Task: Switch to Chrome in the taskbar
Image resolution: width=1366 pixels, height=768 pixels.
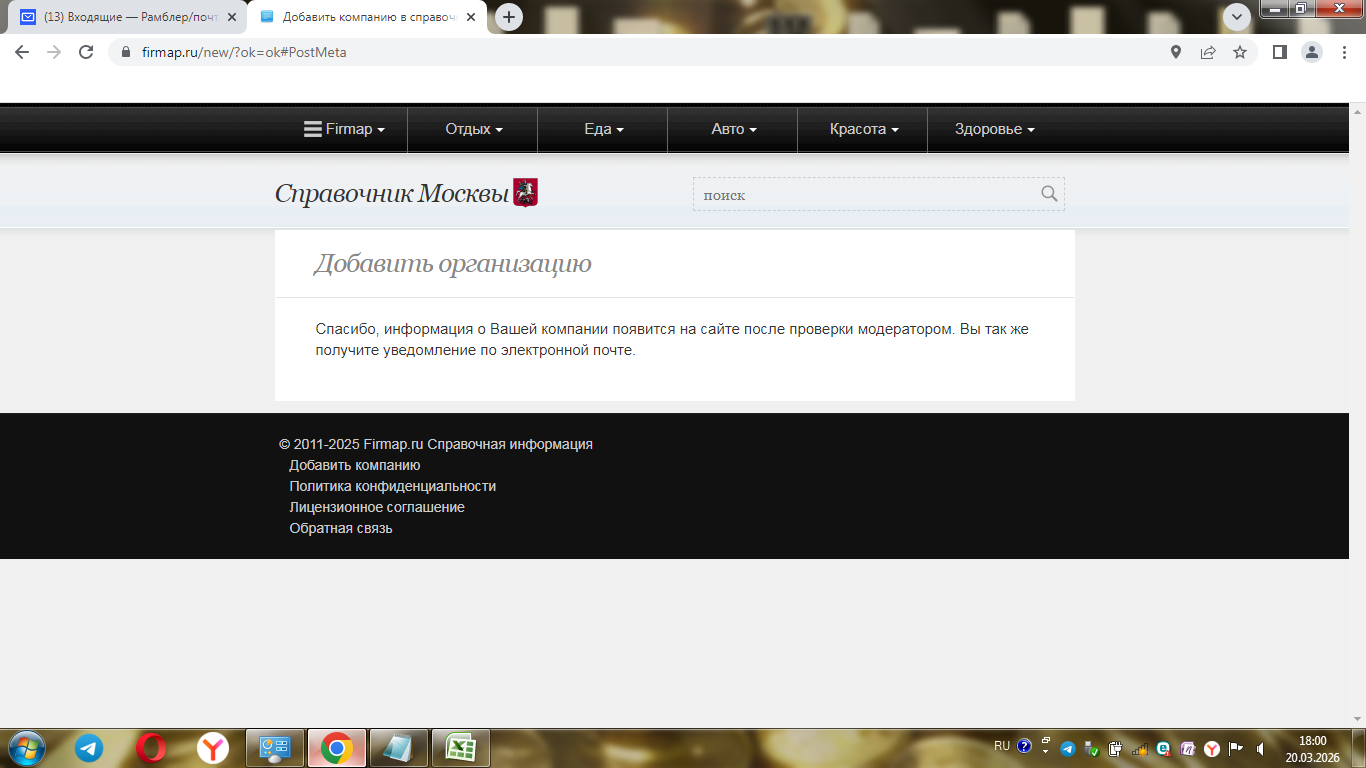Action: [336, 748]
